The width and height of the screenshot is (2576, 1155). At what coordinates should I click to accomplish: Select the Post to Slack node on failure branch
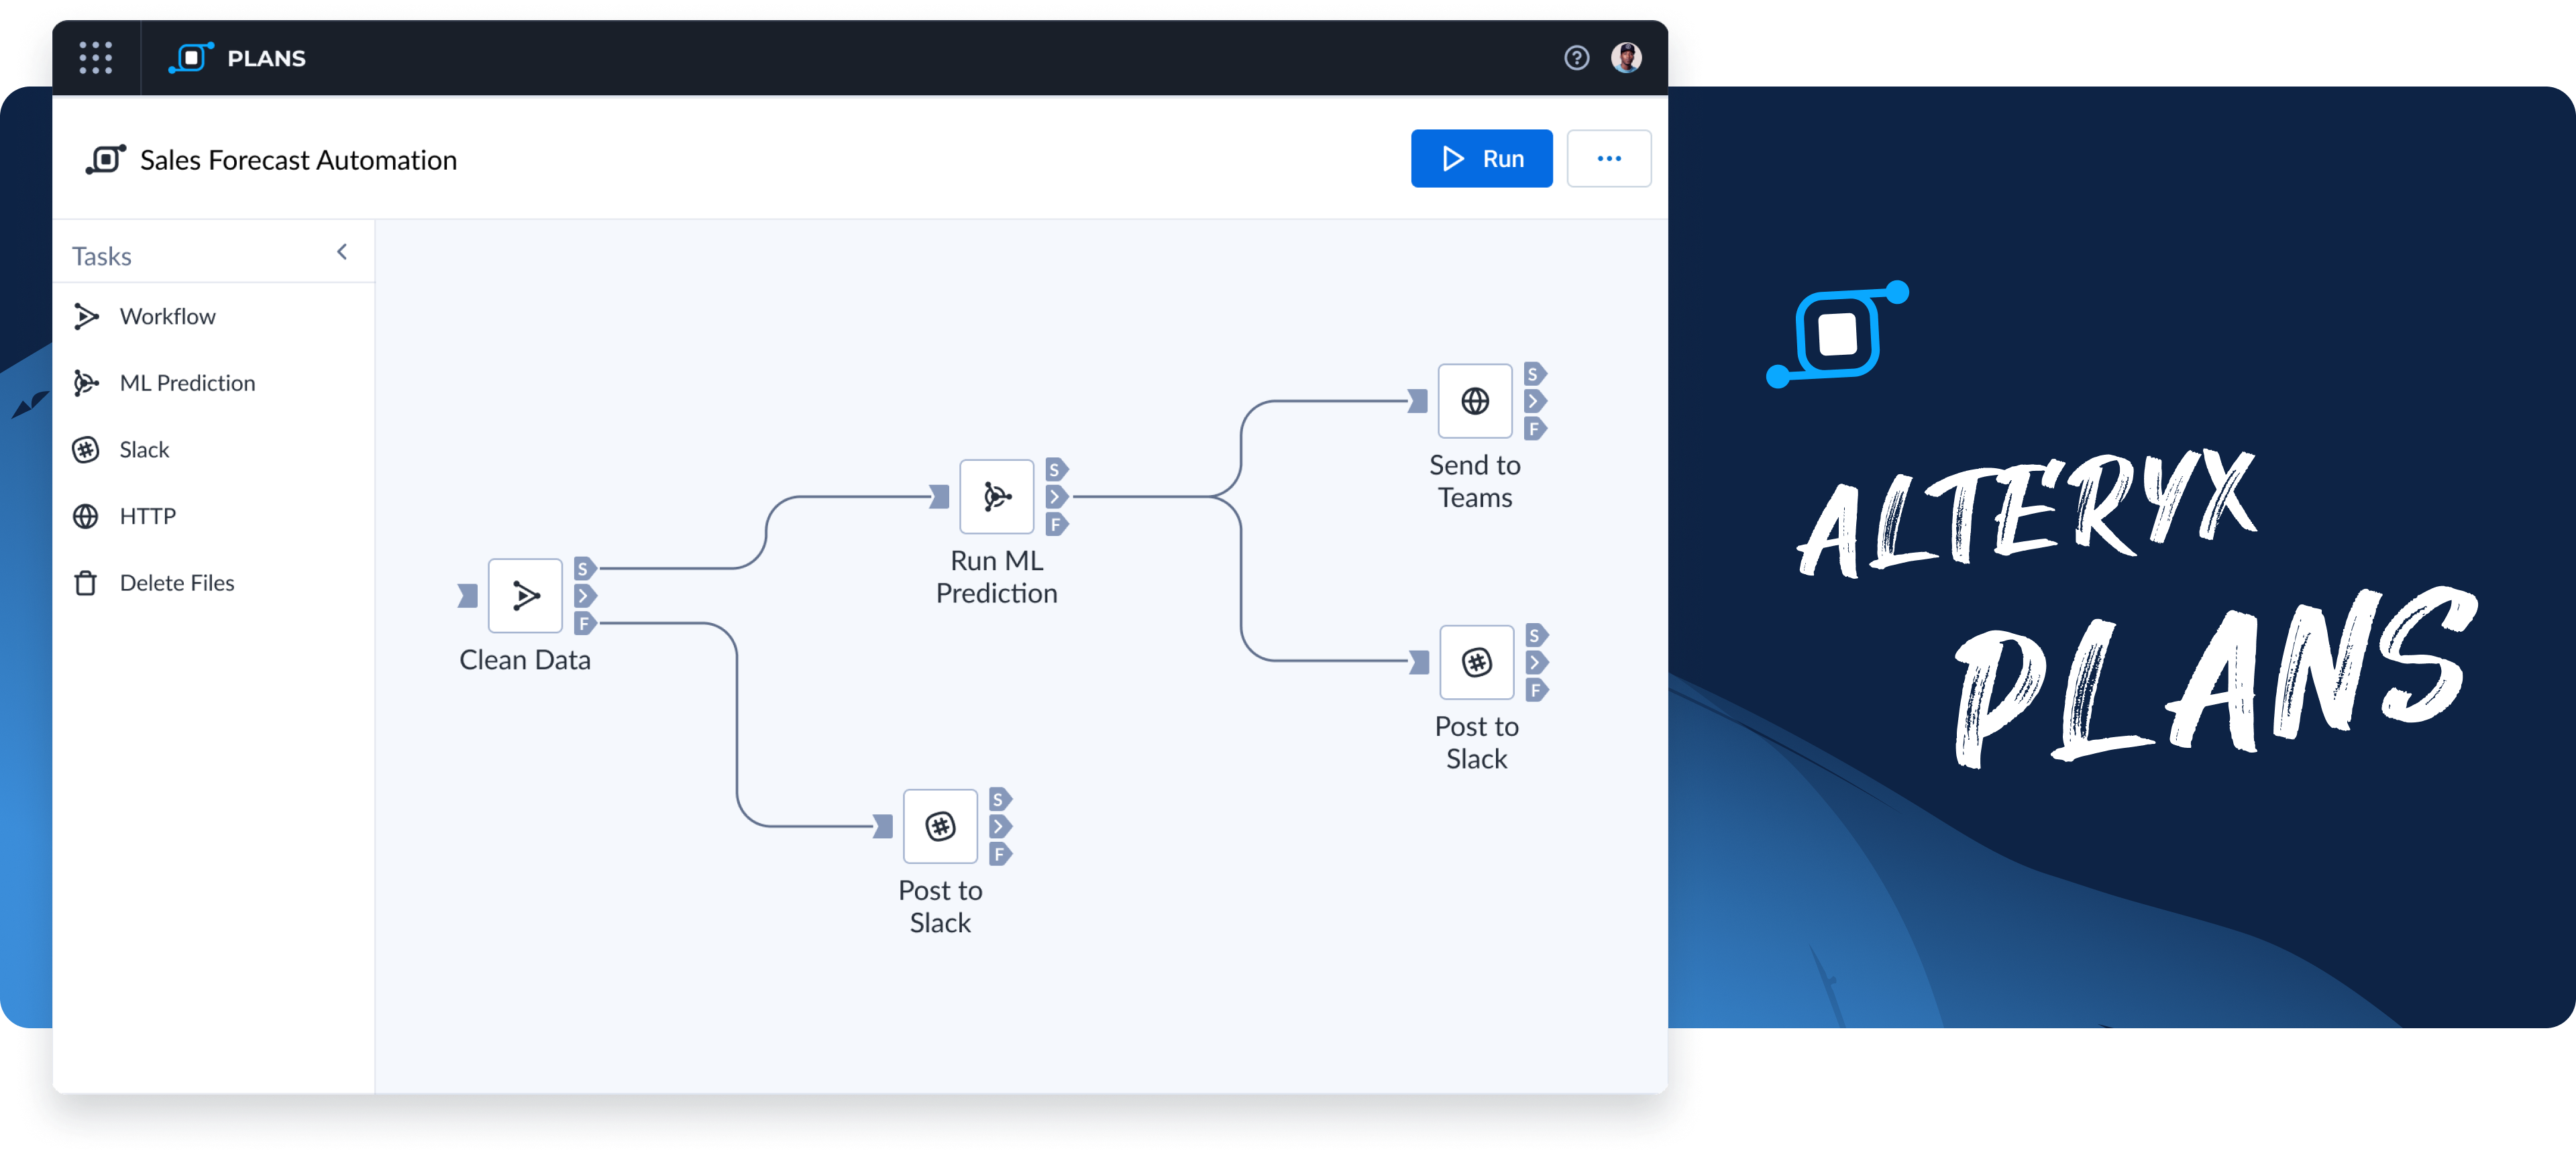coord(940,826)
